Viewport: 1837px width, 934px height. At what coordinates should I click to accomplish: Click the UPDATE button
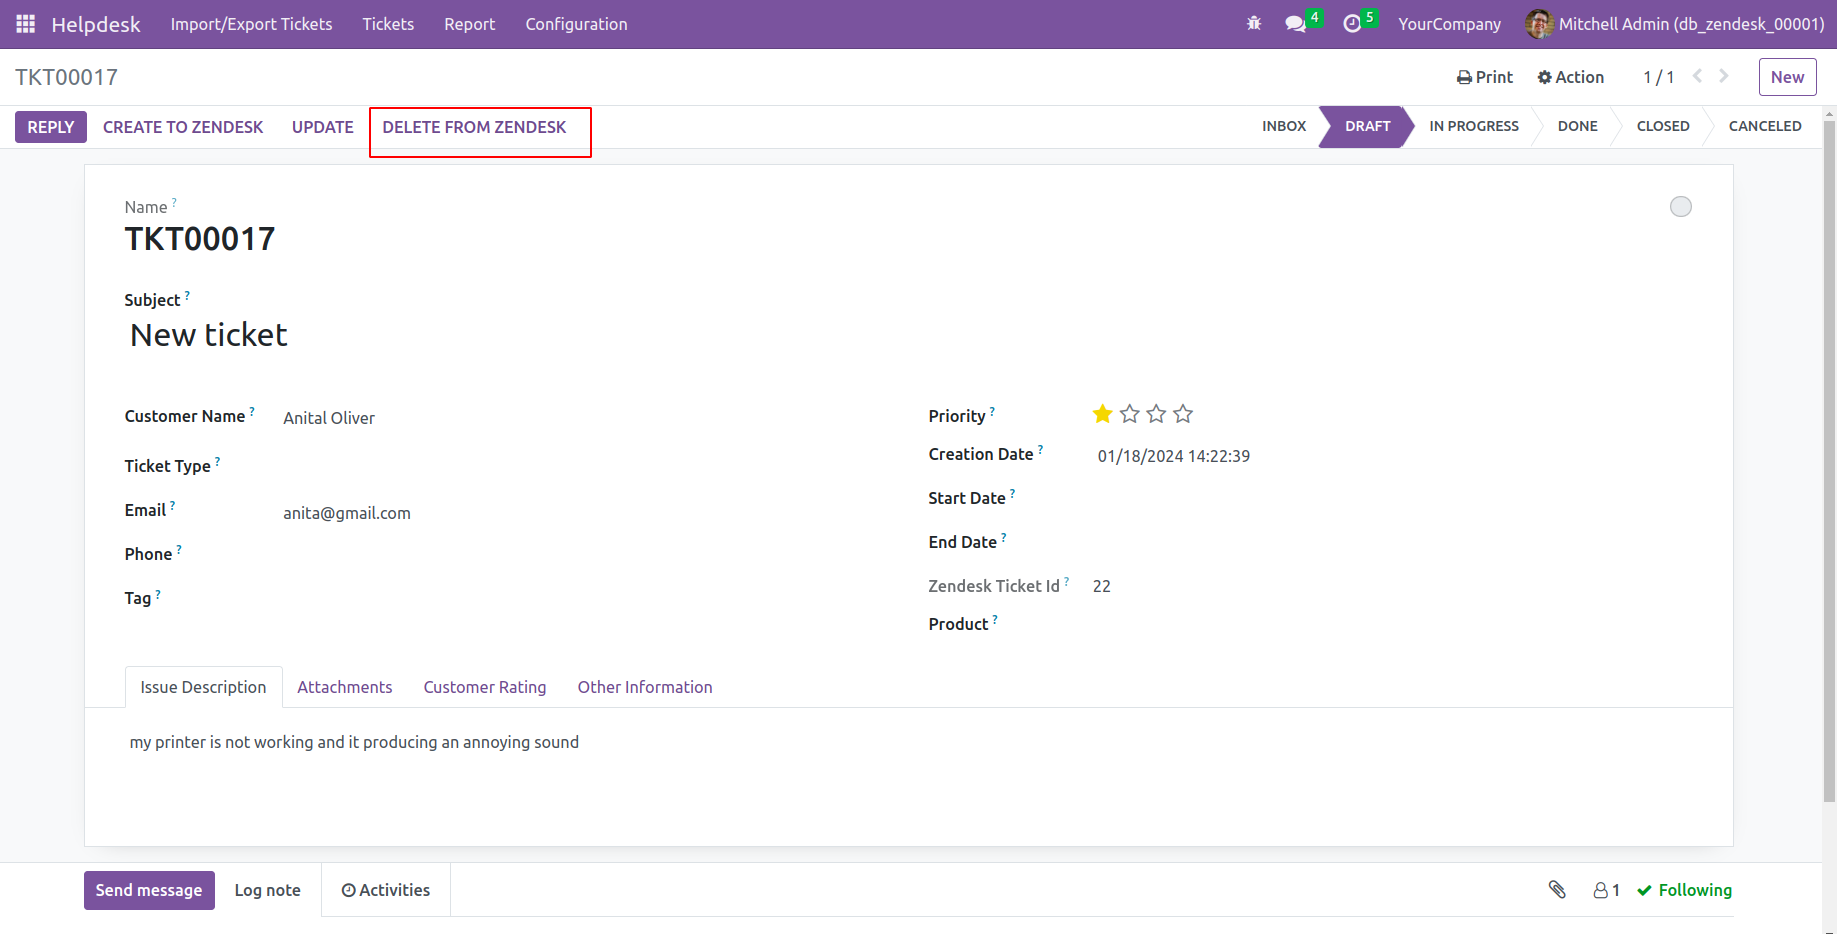pos(323,127)
